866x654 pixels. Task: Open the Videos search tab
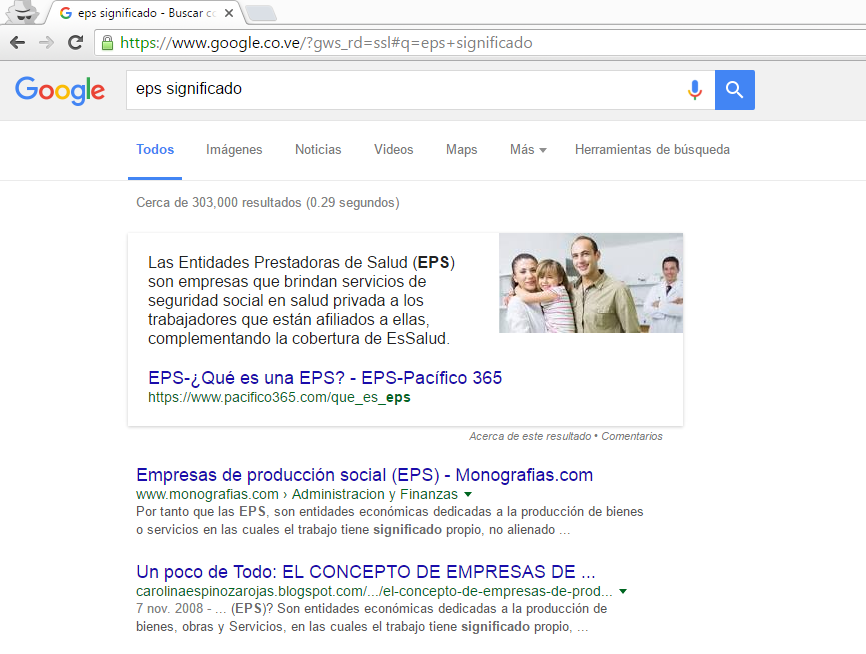coord(393,150)
